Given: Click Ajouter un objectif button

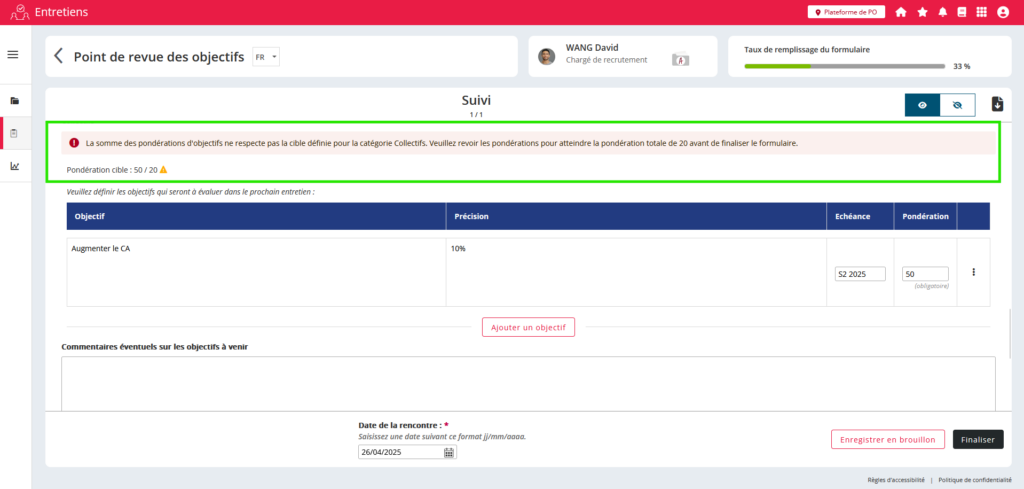Looking at the screenshot, I should (x=528, y=327).
